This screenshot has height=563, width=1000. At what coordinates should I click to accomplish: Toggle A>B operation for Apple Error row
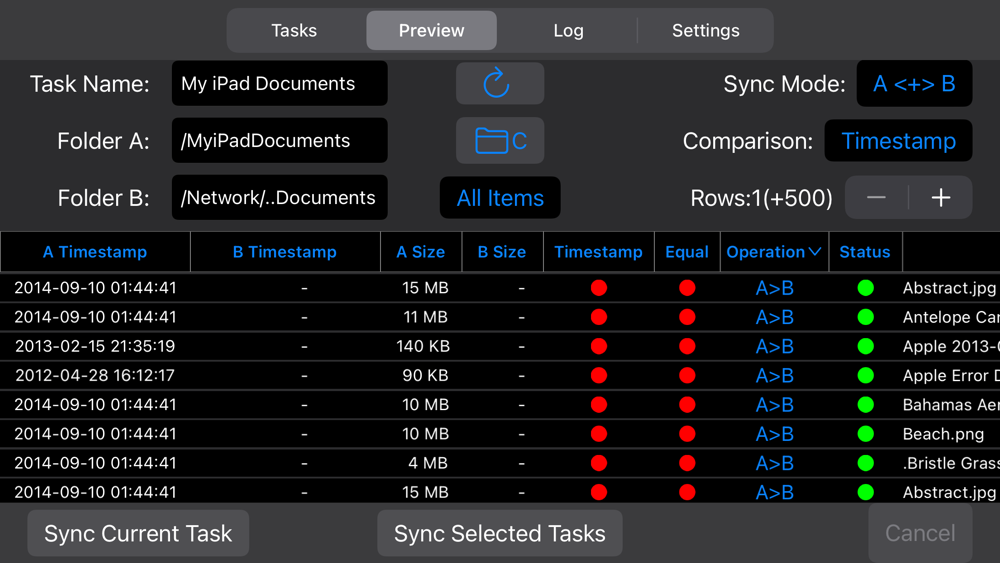coord(774,376)
